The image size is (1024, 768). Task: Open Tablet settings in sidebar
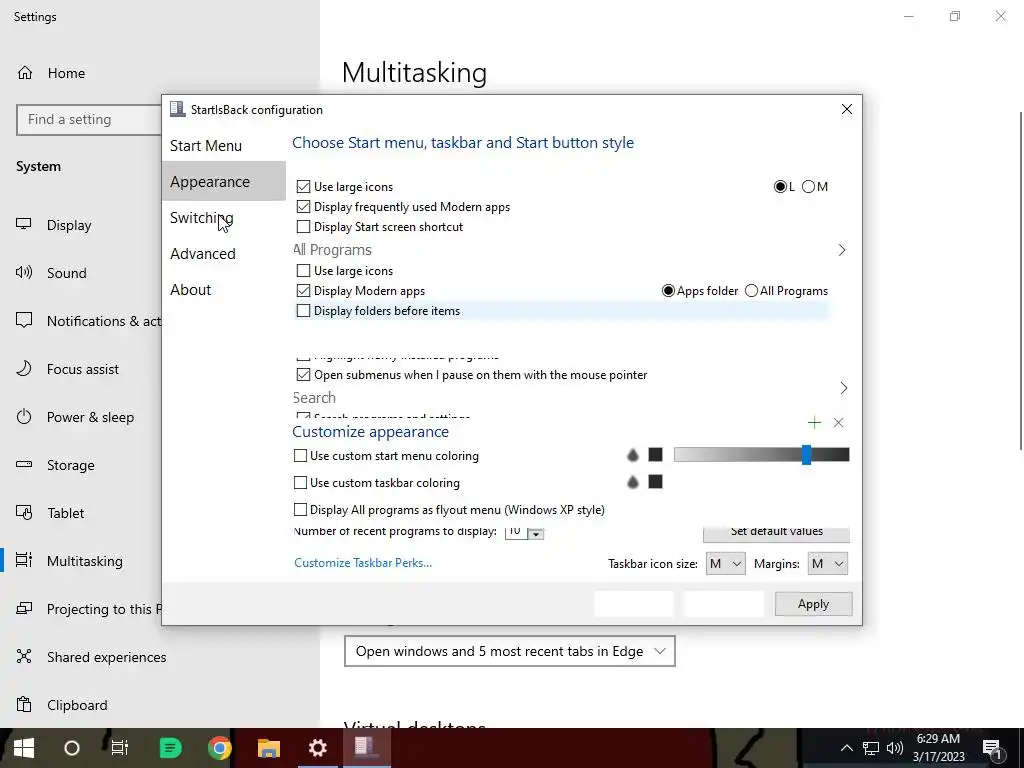click(65, 513)
